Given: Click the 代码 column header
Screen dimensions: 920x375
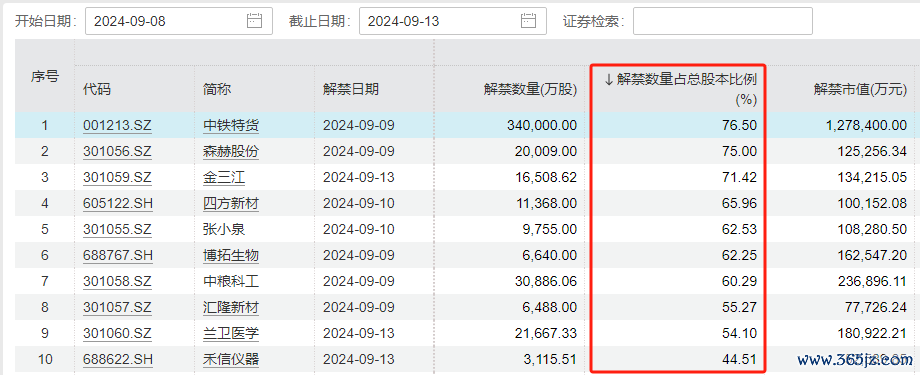Looking at the screenshot, I should 97,89.
